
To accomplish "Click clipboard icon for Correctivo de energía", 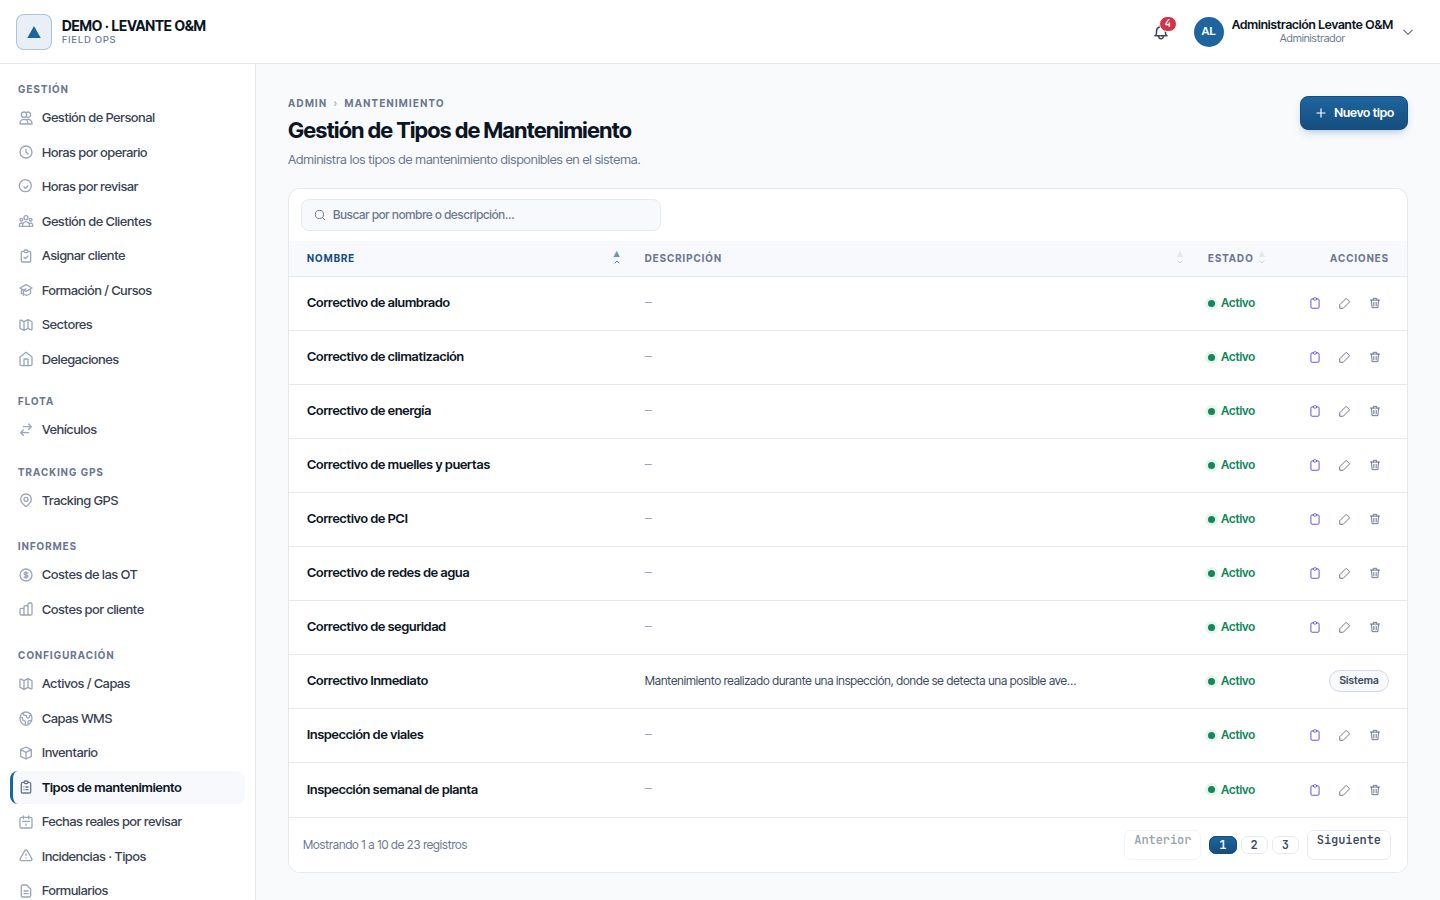I will [1315, 411].
